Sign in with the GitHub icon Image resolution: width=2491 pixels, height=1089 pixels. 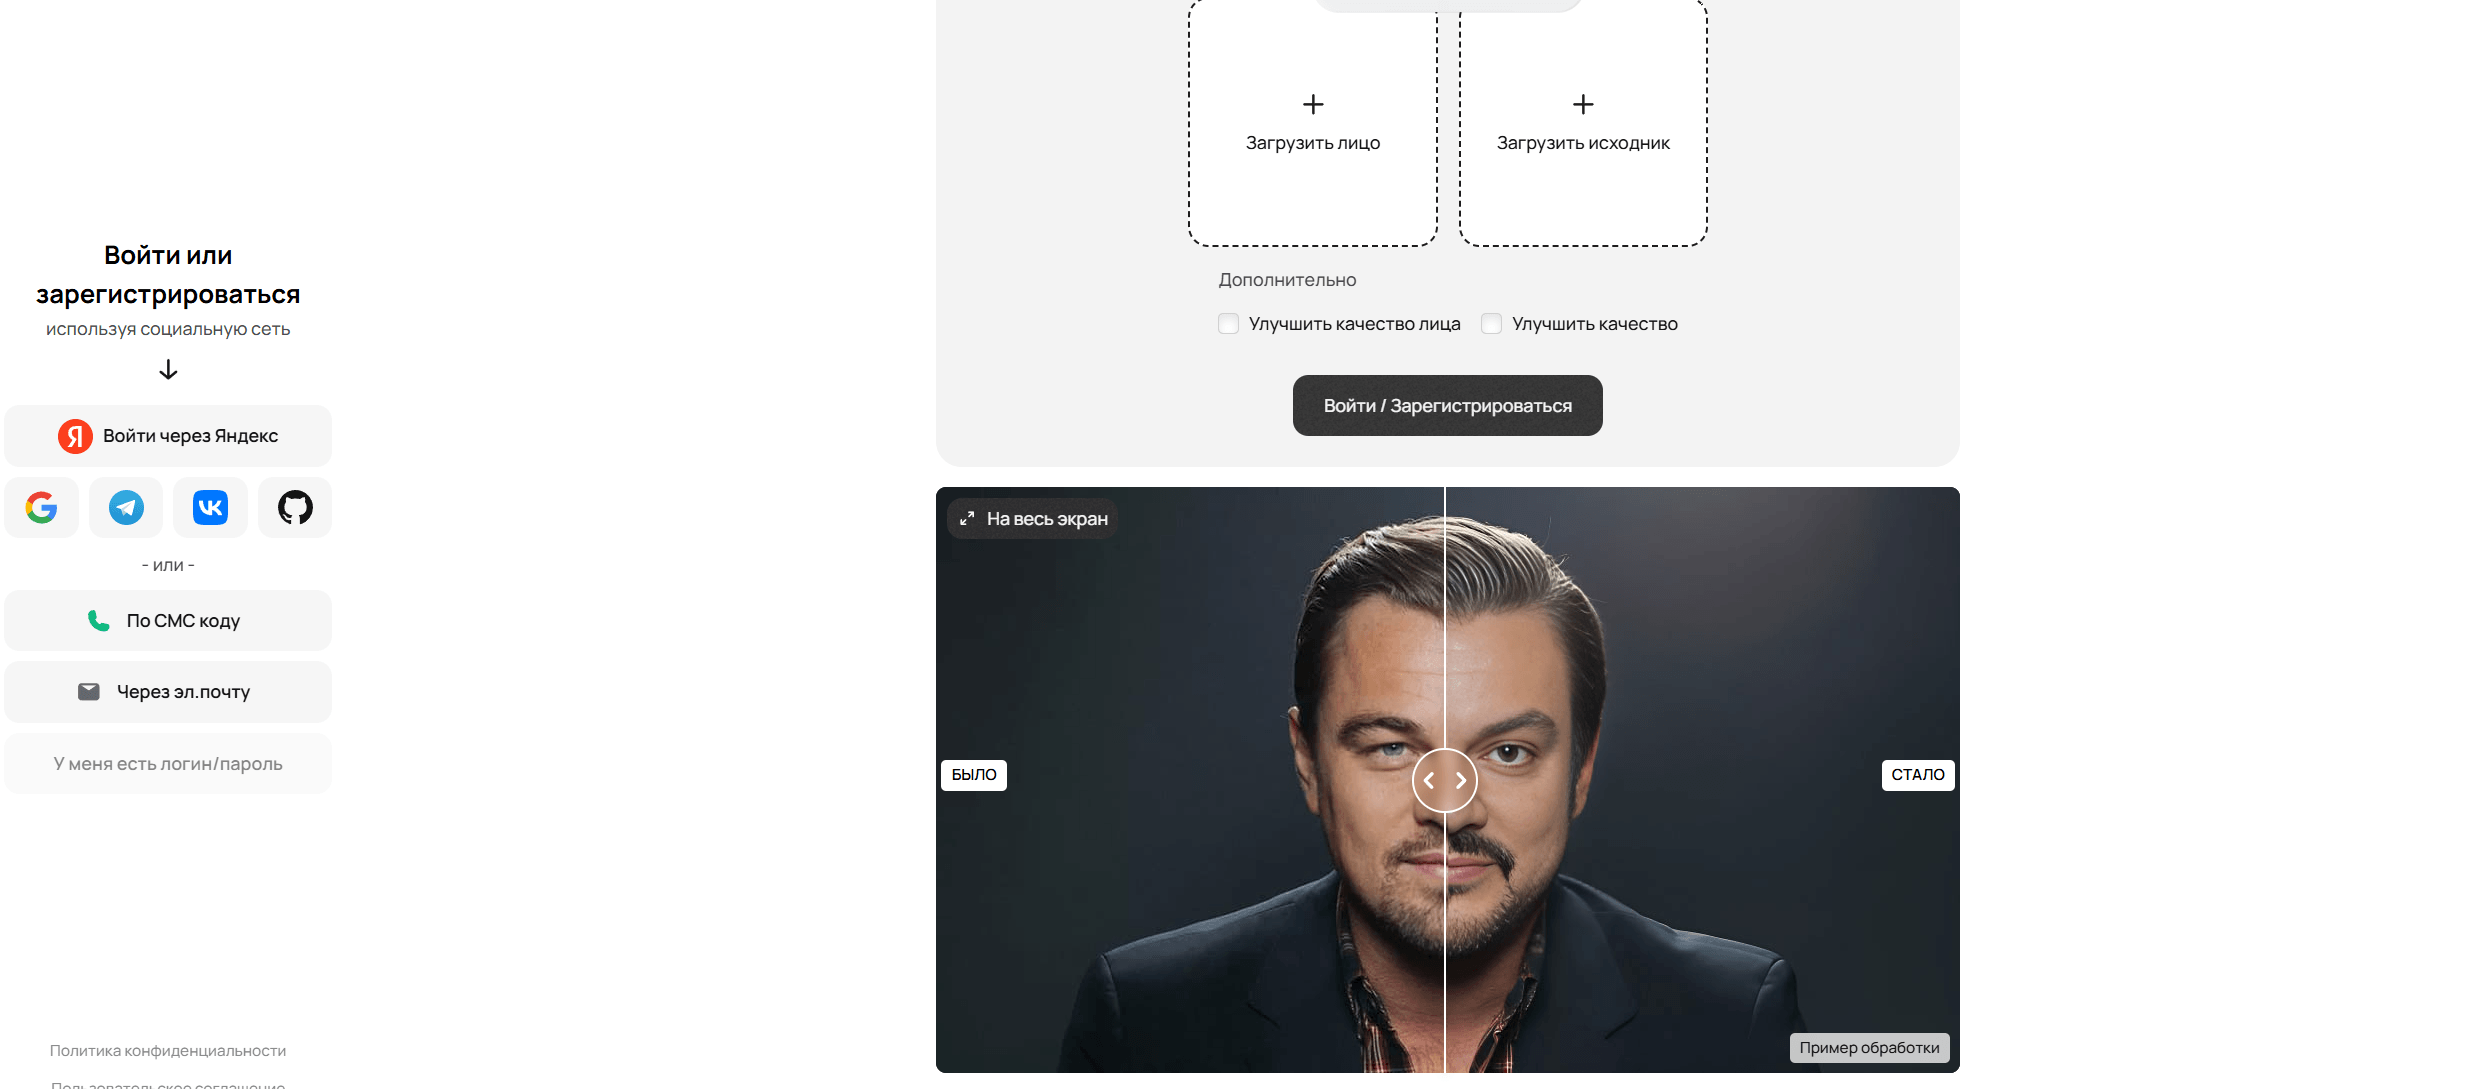295,508
